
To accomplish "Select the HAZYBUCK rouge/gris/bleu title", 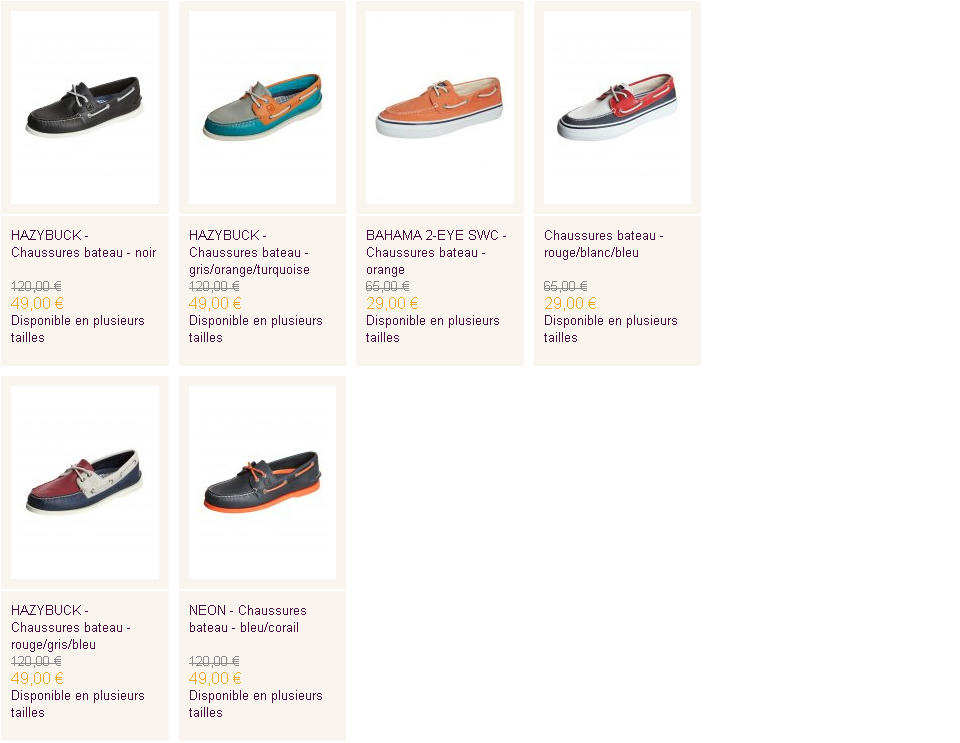I will click(70, 627).
